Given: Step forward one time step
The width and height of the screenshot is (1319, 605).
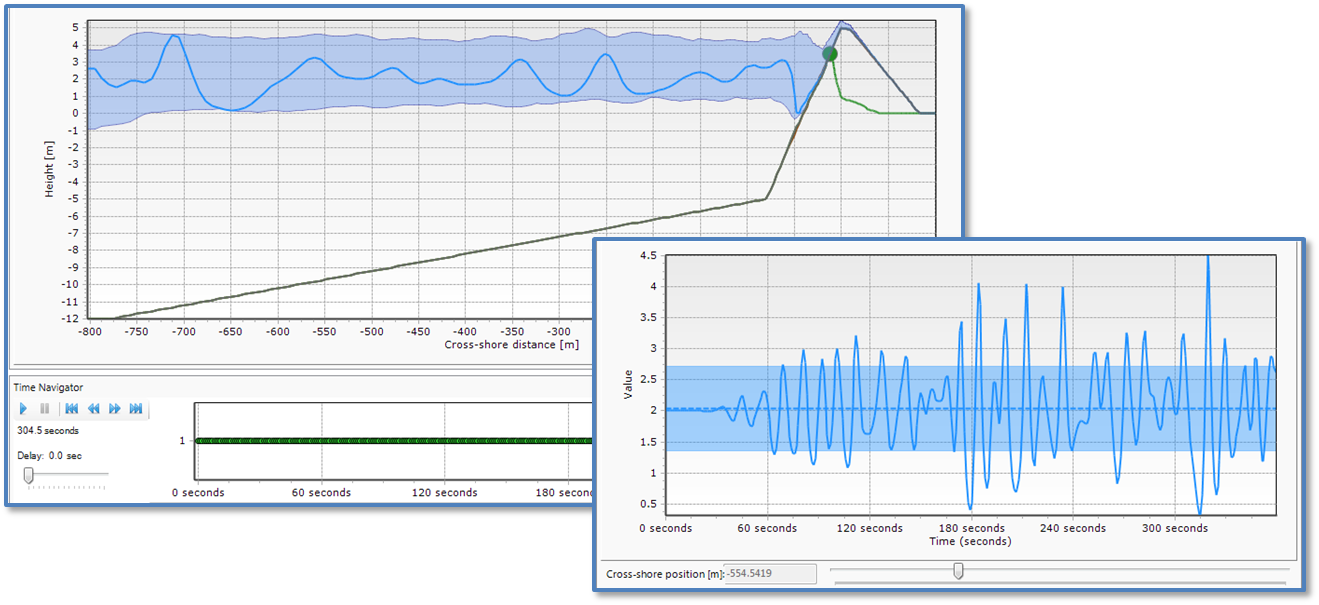Looking at the screenshot, I should click(x=114, y=409).
